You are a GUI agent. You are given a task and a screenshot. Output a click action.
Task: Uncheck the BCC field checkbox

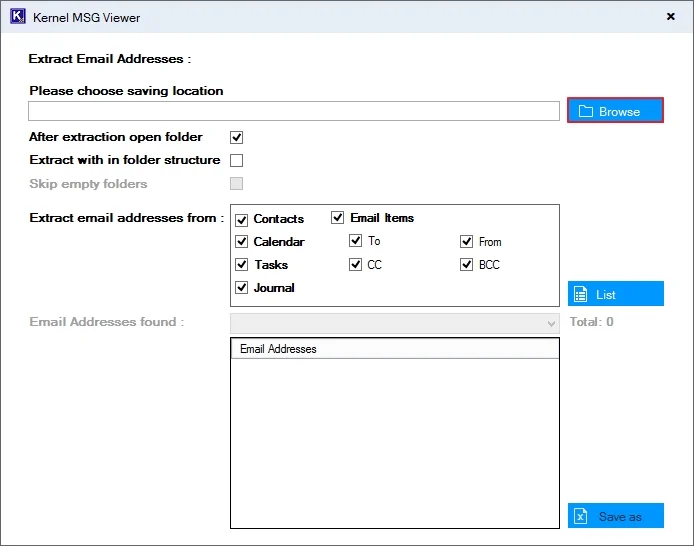coord(467,265)
